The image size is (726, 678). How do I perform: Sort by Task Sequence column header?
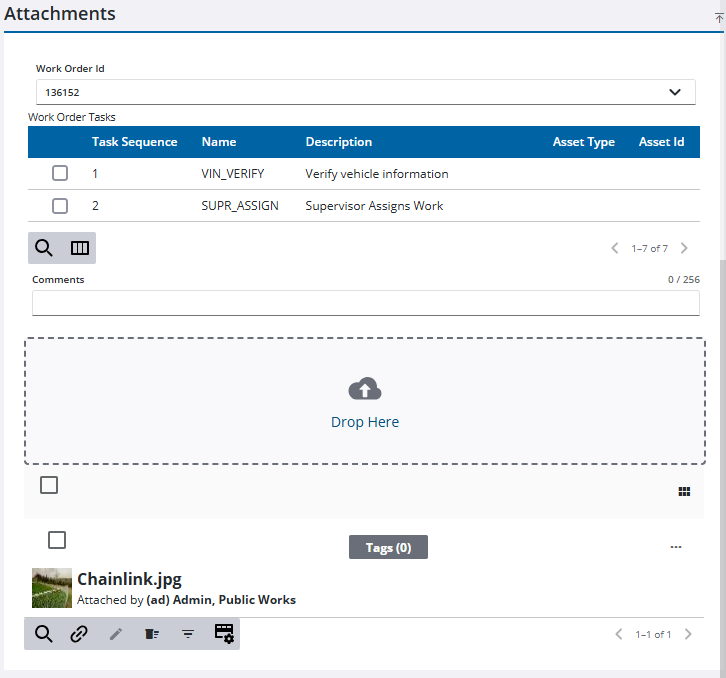134,142
